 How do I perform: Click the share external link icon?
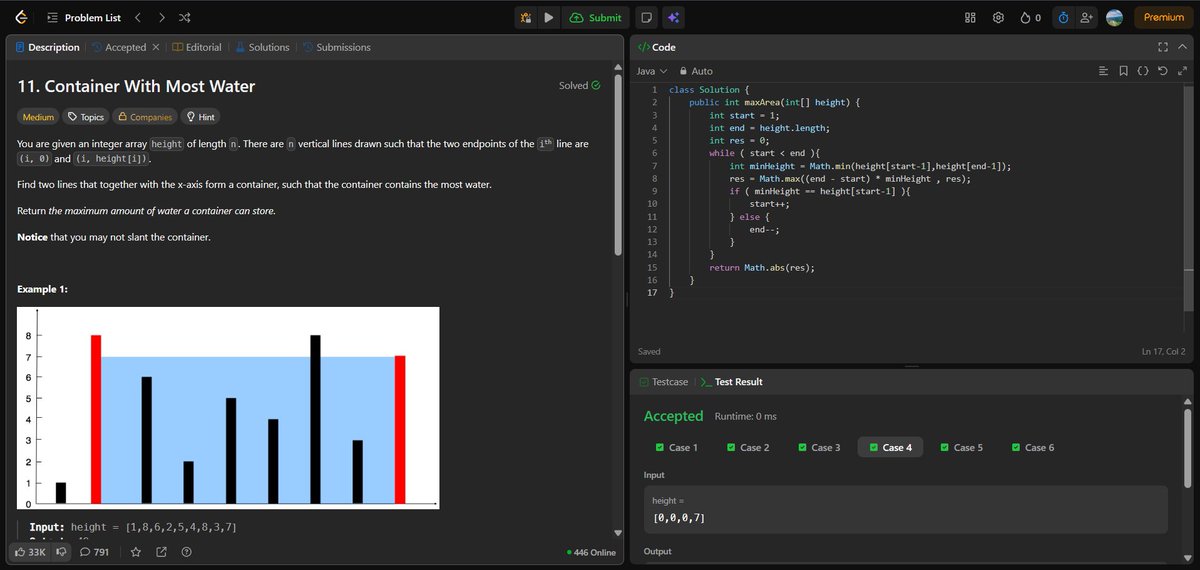tap(161, 551)
